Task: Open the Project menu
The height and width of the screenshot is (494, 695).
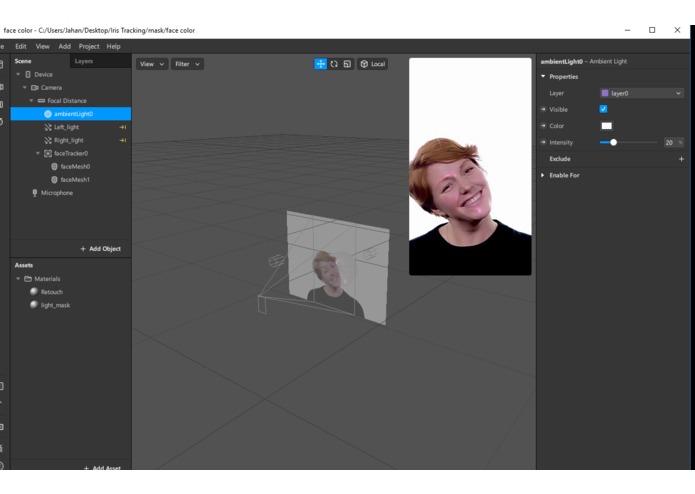Action: tap(89, 46)
